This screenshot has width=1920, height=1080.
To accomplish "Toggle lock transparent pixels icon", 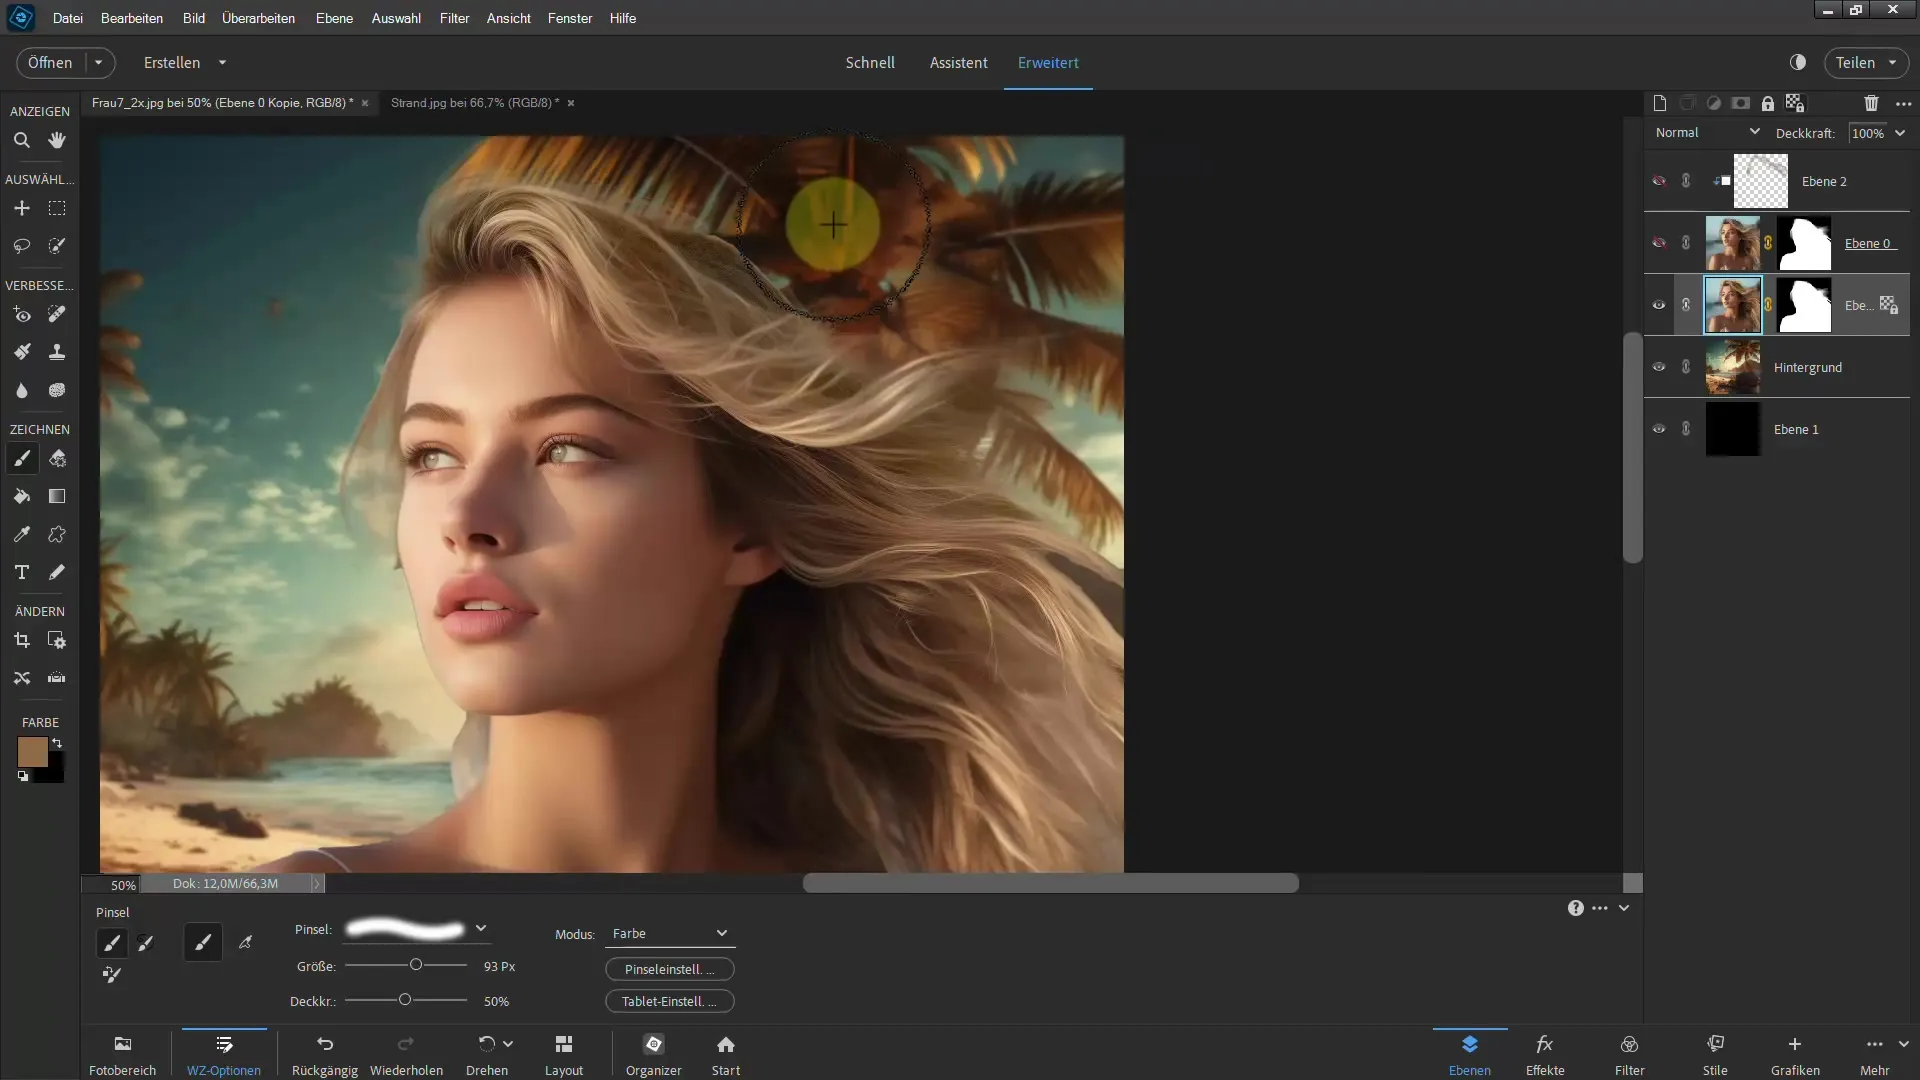I will [x=1795, y=103].
